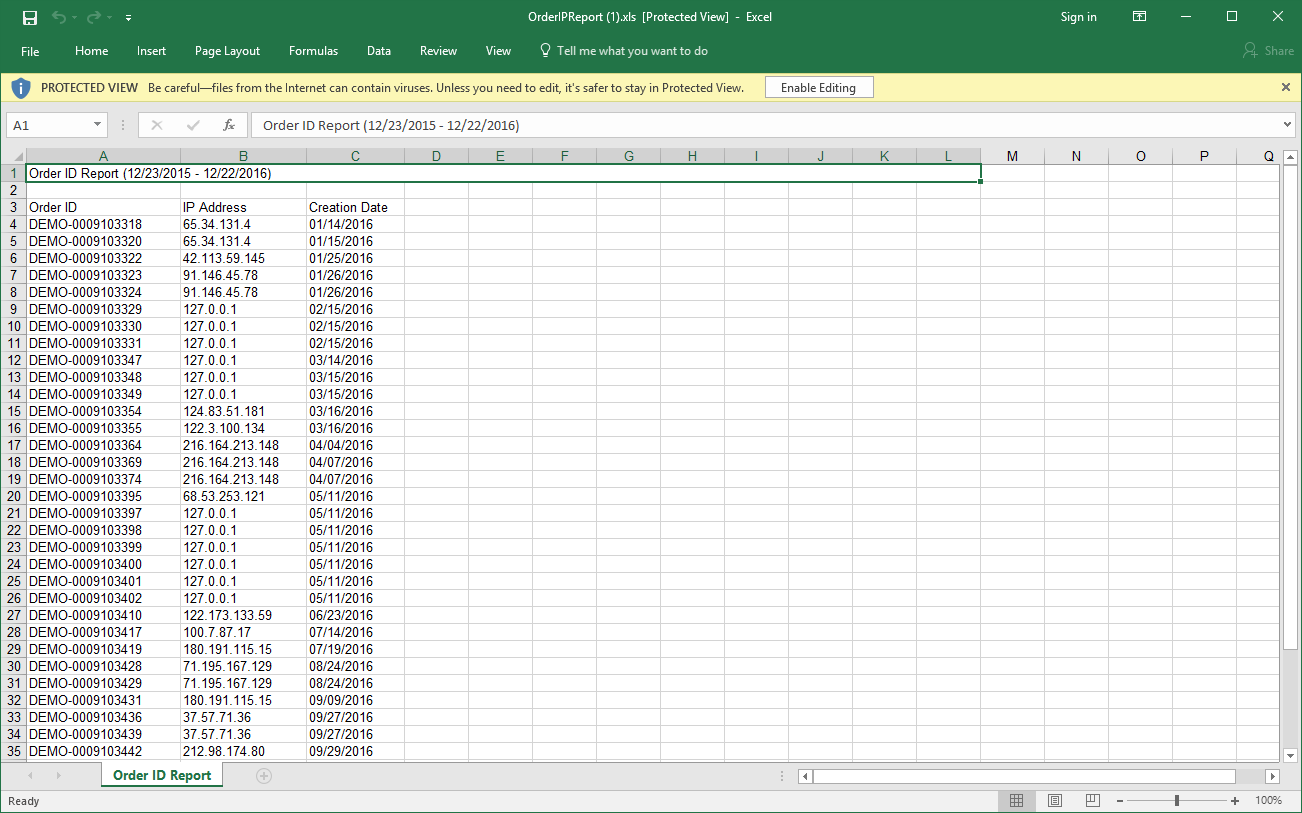1302x813 pixels.
Task: Select row 3 header
Action: click(x=13, y=207)
